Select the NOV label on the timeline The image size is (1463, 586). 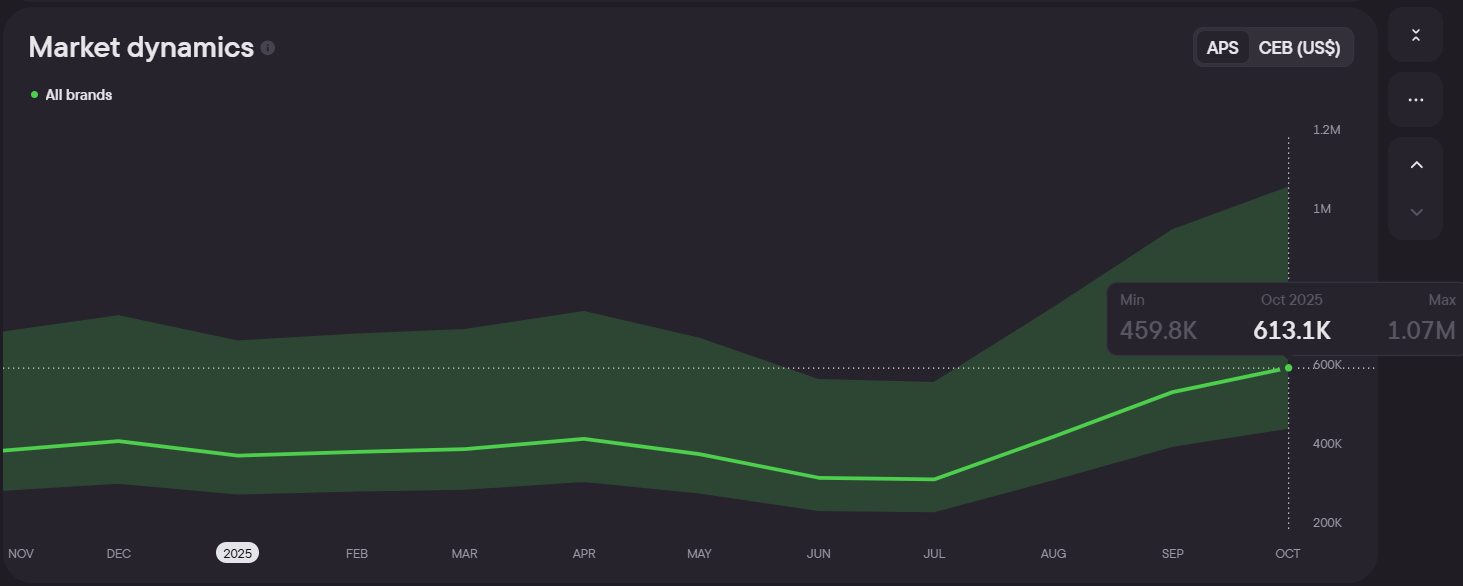click(x=20, y=553)
